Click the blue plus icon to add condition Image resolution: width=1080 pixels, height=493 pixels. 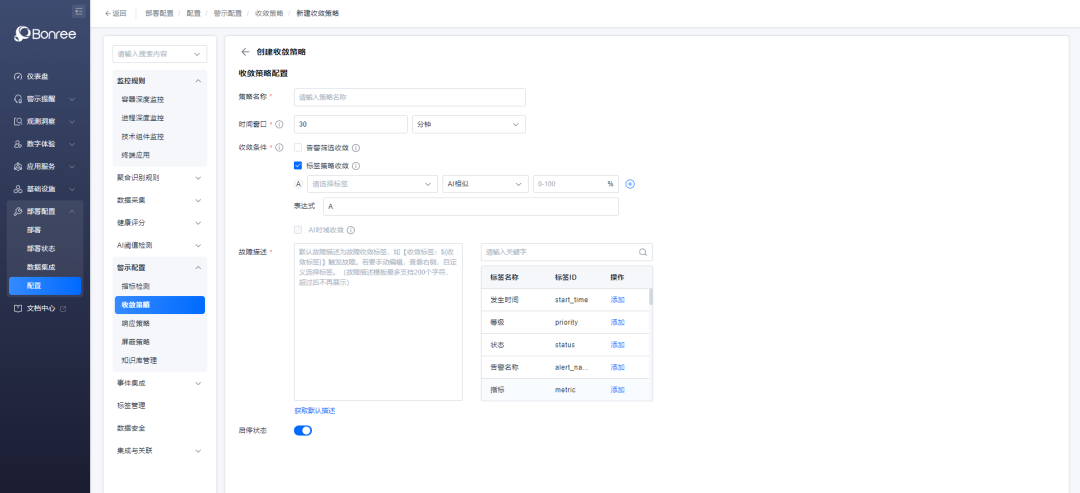pyautogui.click(x=630, y=184)
